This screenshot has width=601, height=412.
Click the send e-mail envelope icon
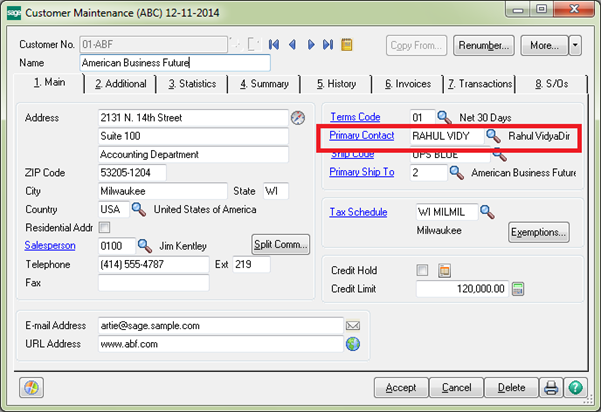tap(353, 326)
